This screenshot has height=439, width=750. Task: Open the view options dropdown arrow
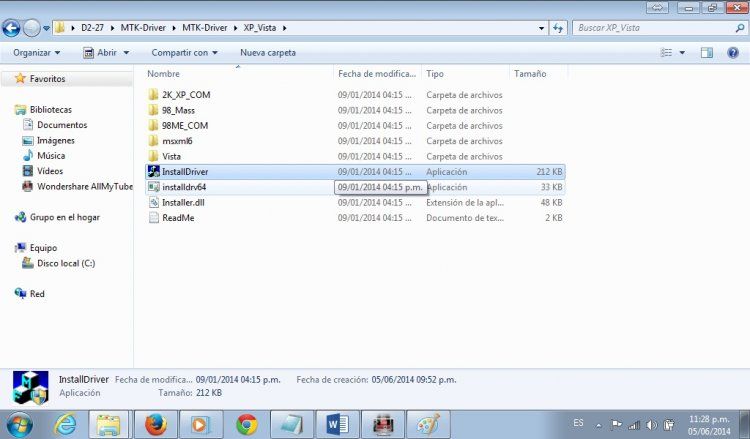tap(682, 53)
